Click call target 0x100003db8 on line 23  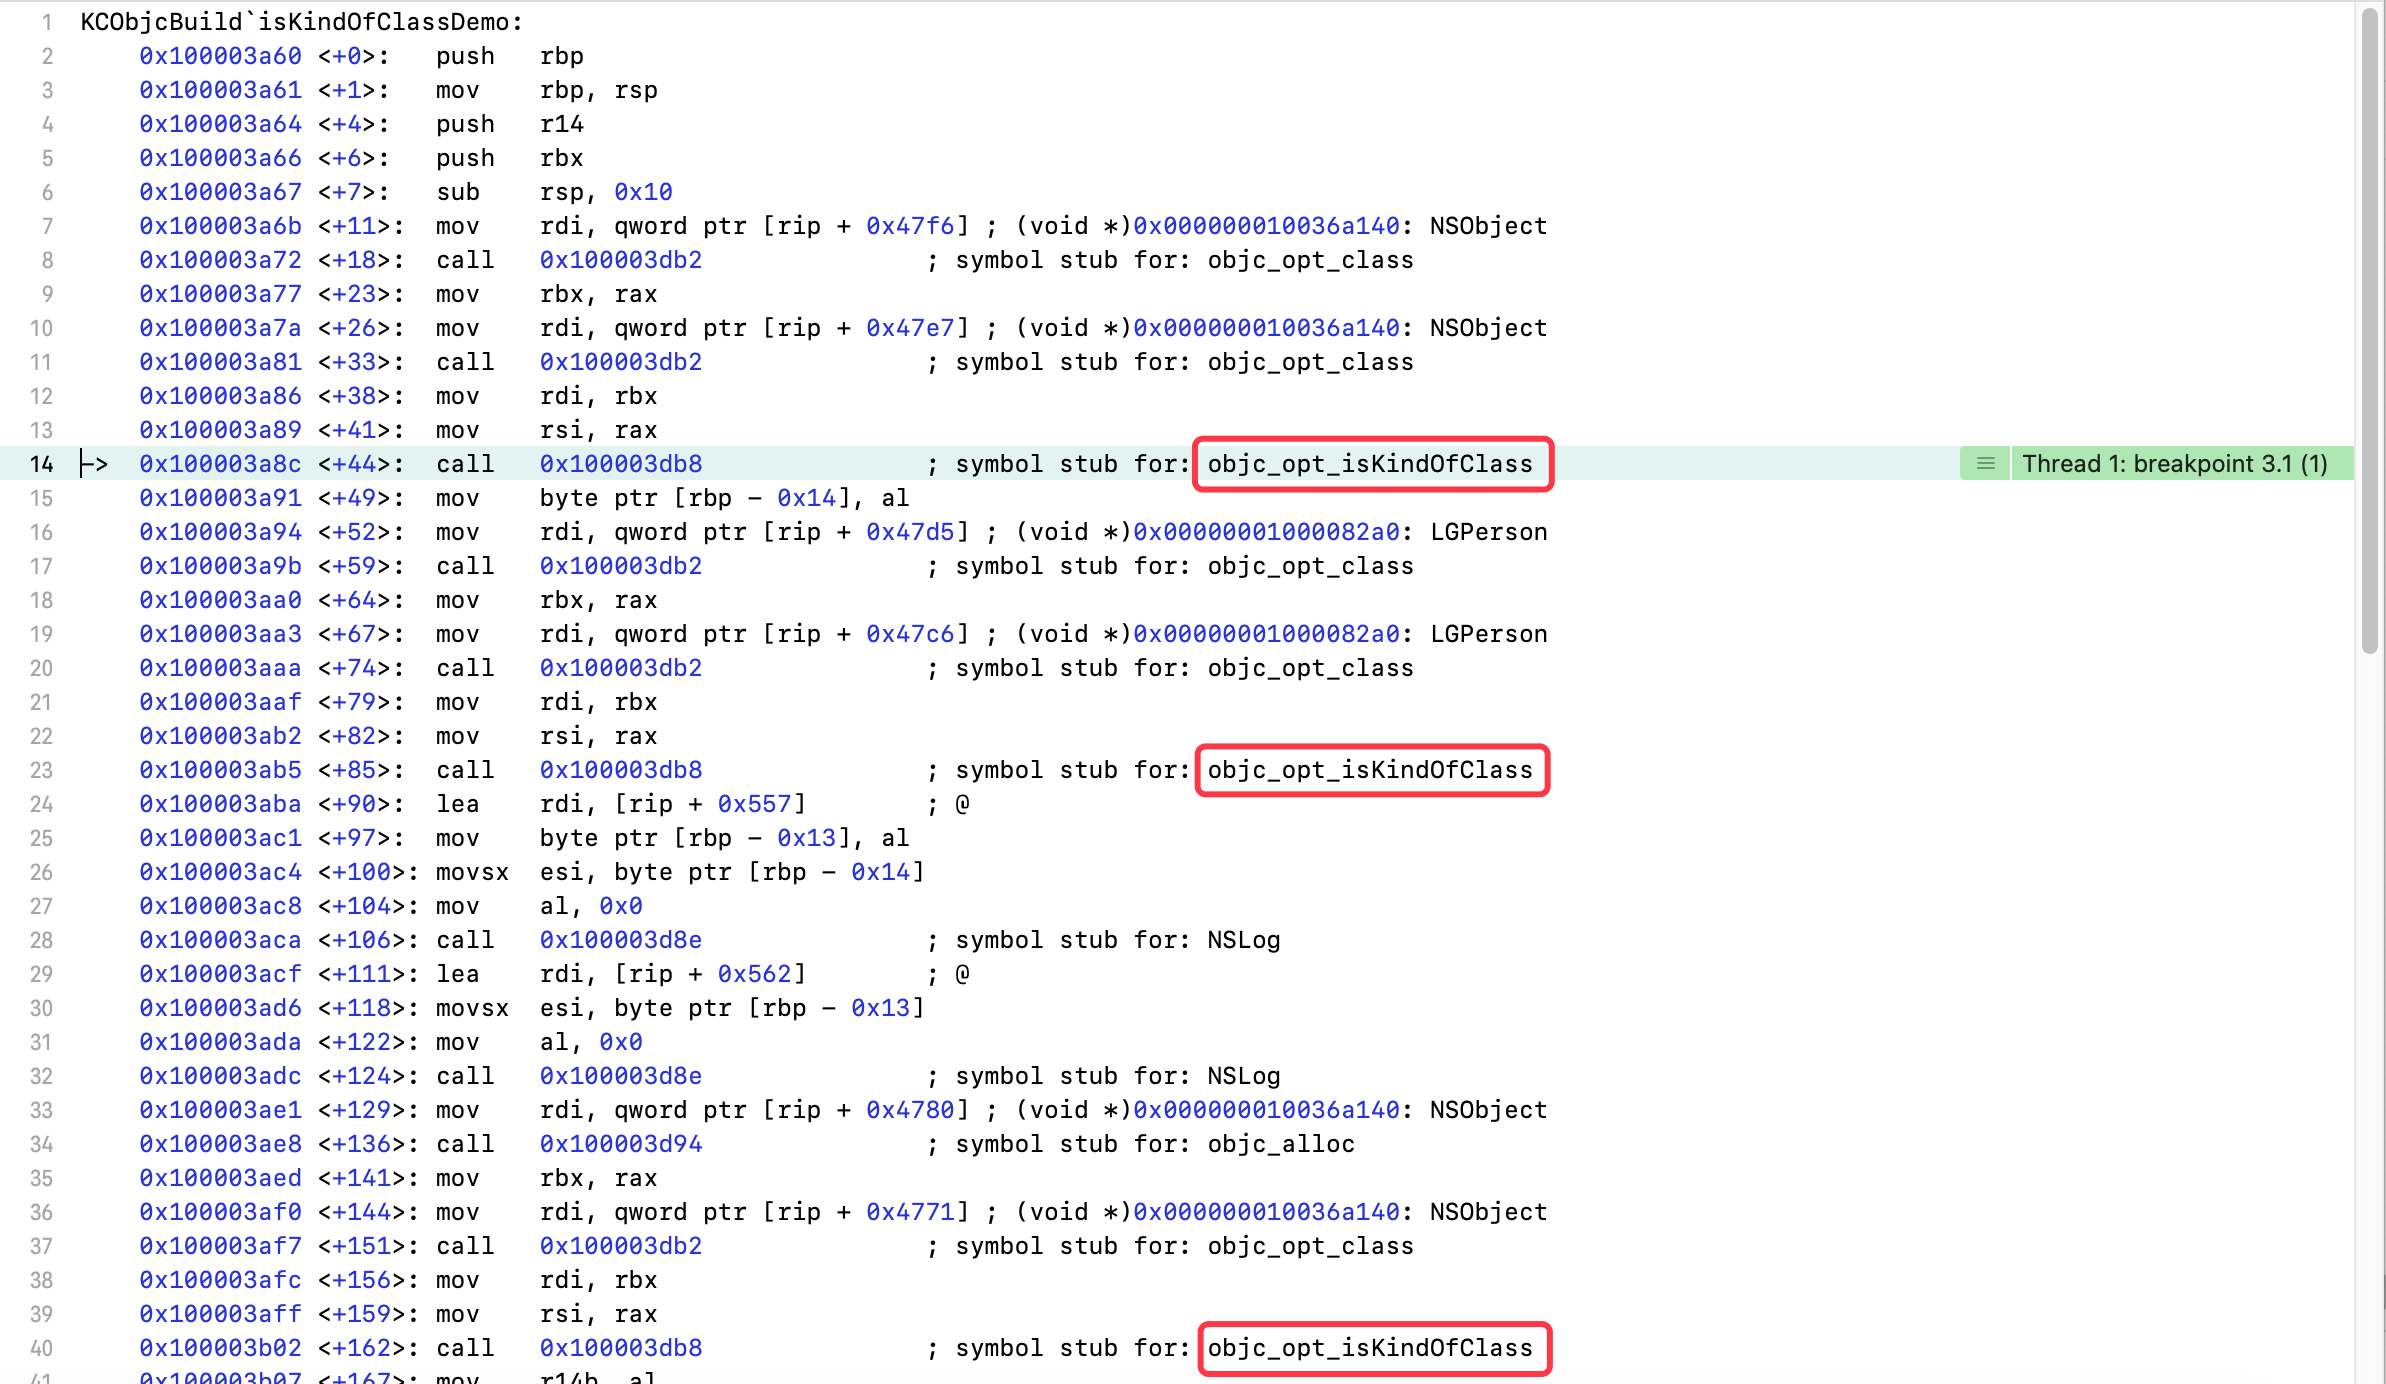[x=621, y=770]
